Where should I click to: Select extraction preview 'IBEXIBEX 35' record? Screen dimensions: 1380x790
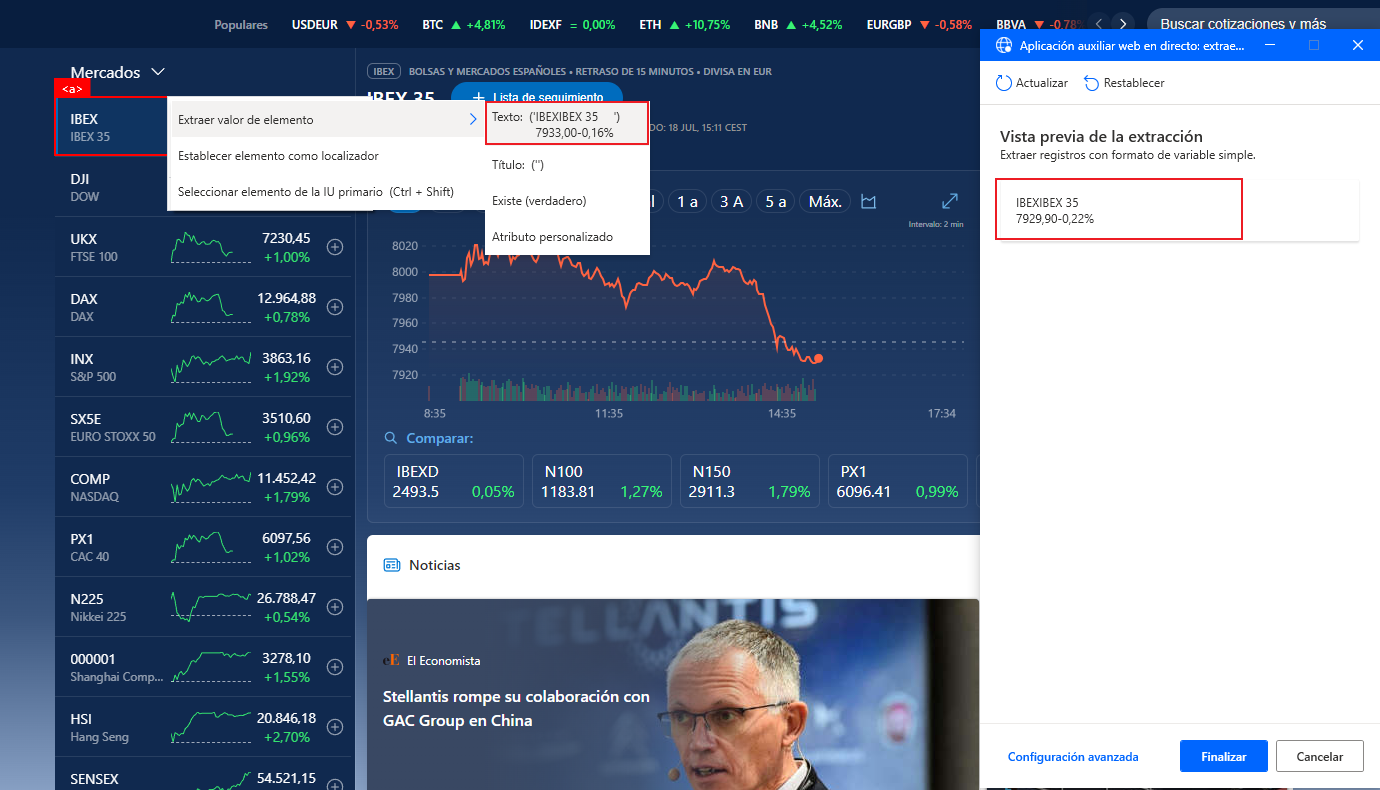click(1177, 210)
